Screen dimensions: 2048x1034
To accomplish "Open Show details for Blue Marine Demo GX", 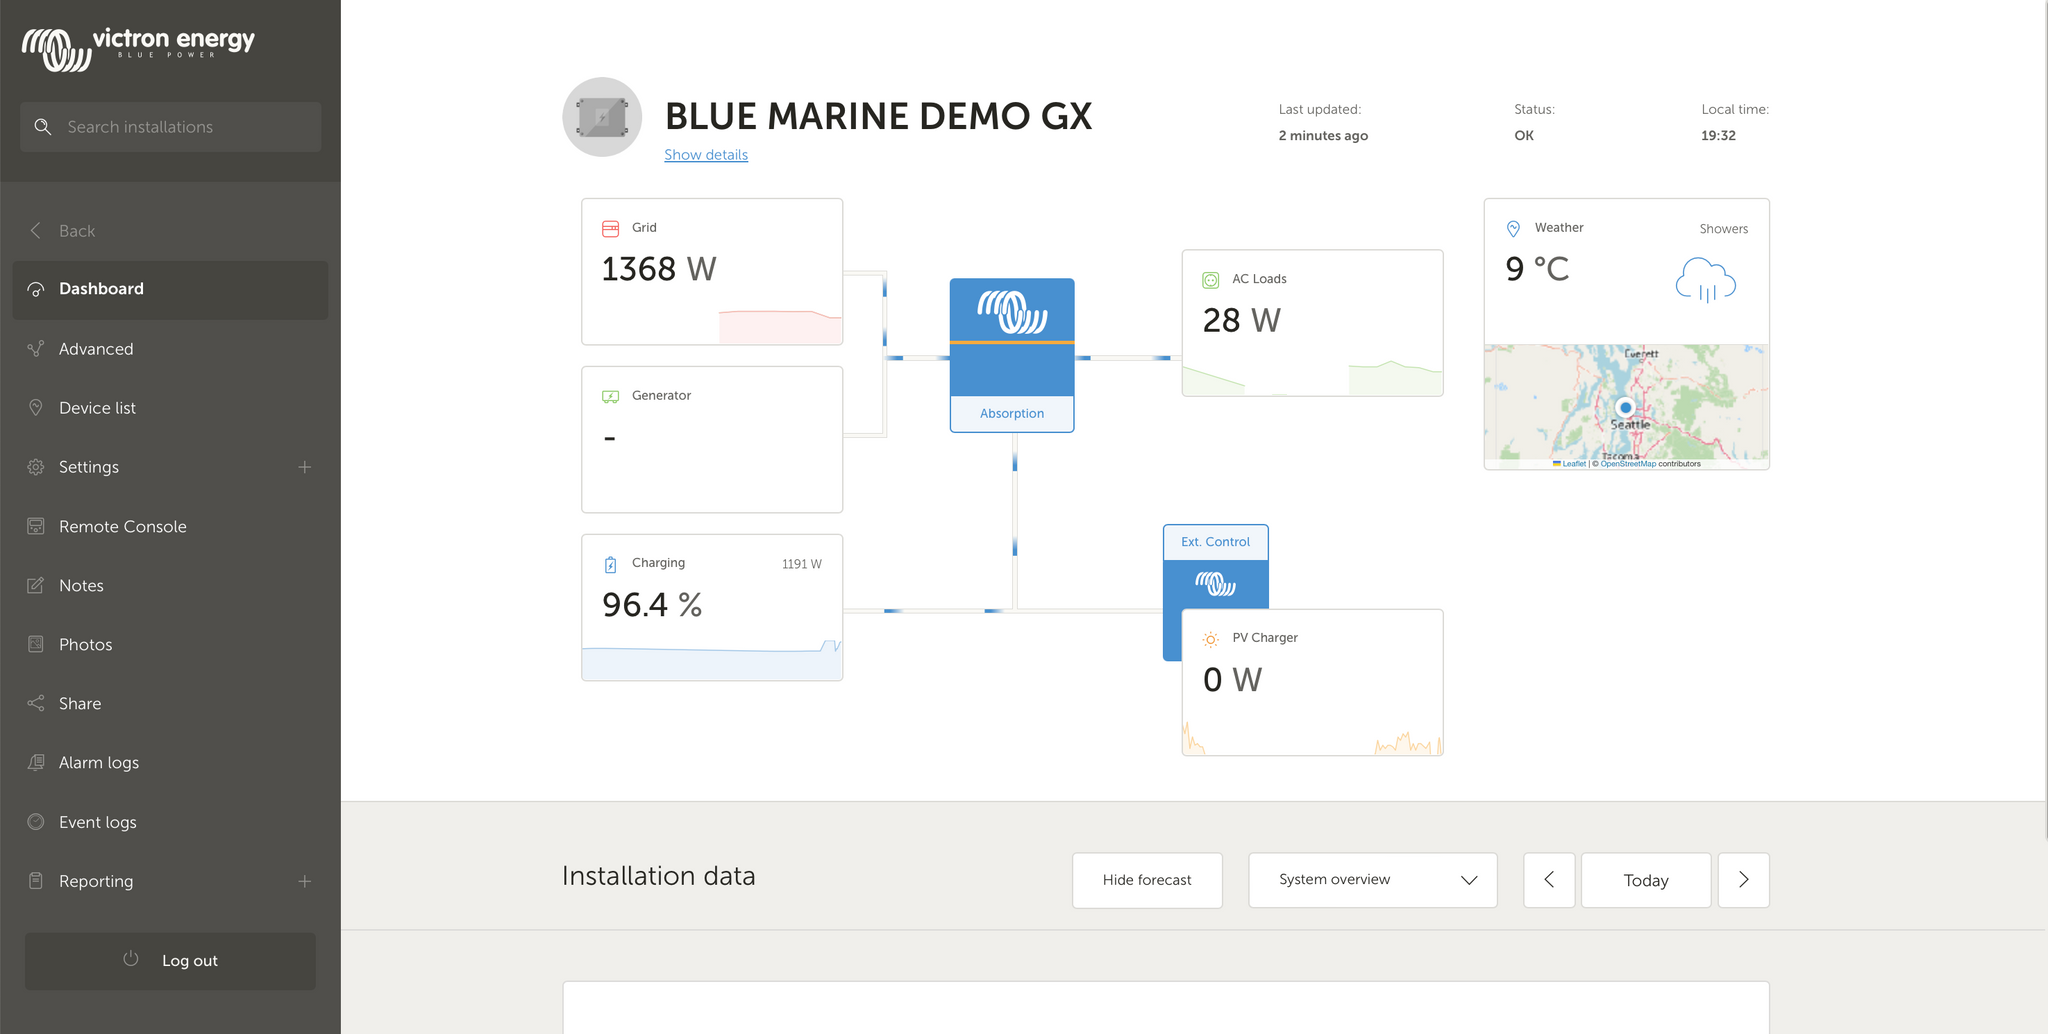I will coord(705,154).
